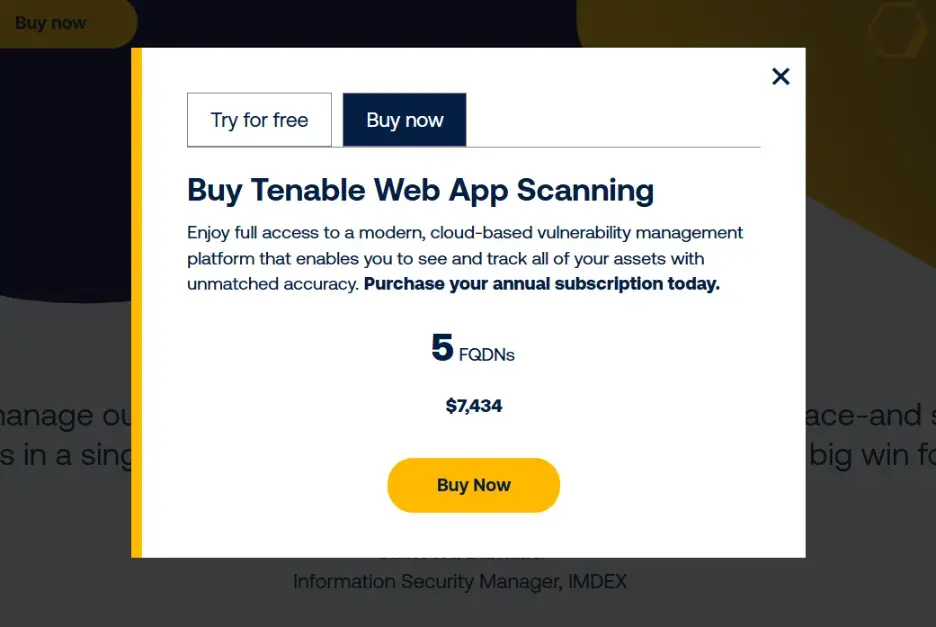
Task: Select the 5 FQDNs quantity value
Action: coord(473,349)
